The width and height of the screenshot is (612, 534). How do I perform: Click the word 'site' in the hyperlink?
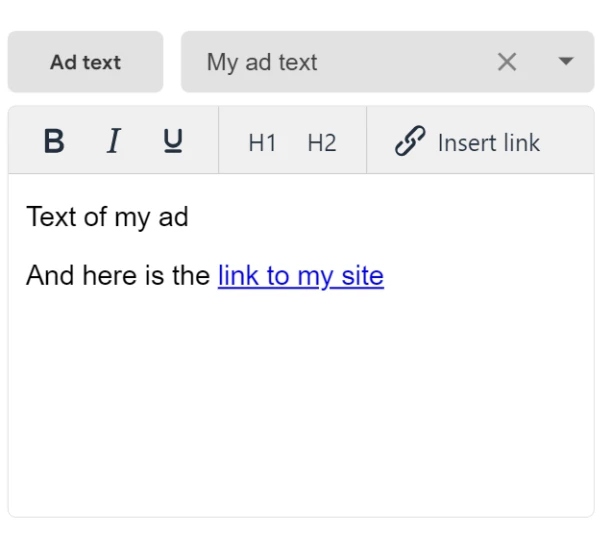click(362, 275)
